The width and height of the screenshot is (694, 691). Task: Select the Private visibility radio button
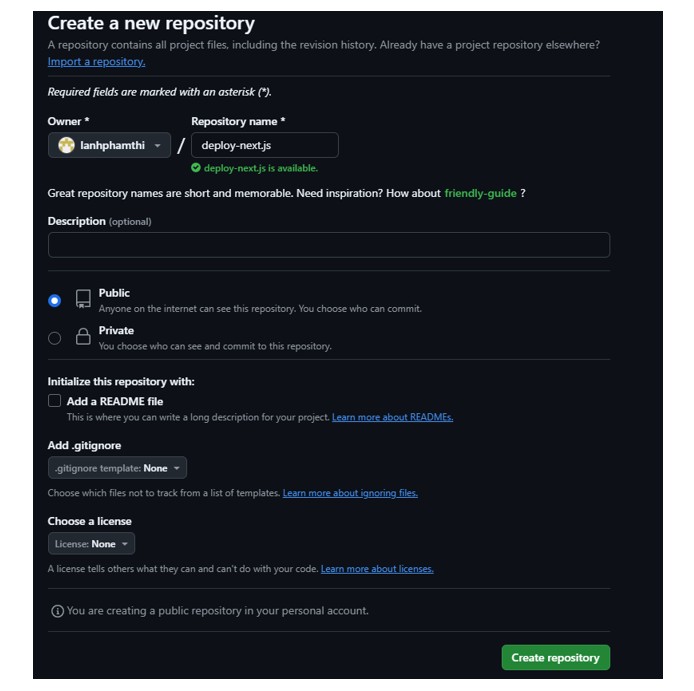(x=54, y=338)
